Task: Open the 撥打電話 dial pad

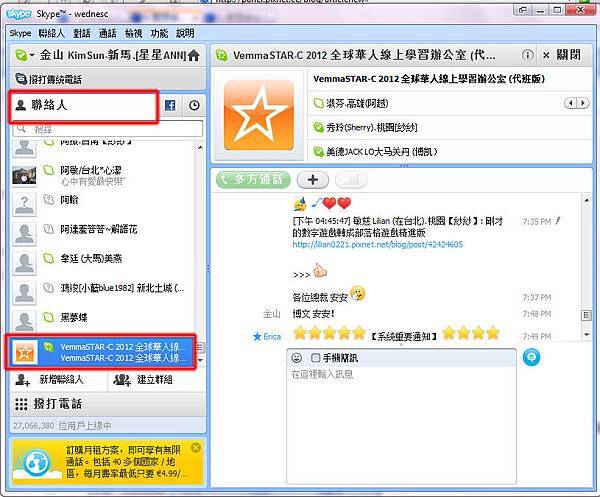Action: click(108, 404)
